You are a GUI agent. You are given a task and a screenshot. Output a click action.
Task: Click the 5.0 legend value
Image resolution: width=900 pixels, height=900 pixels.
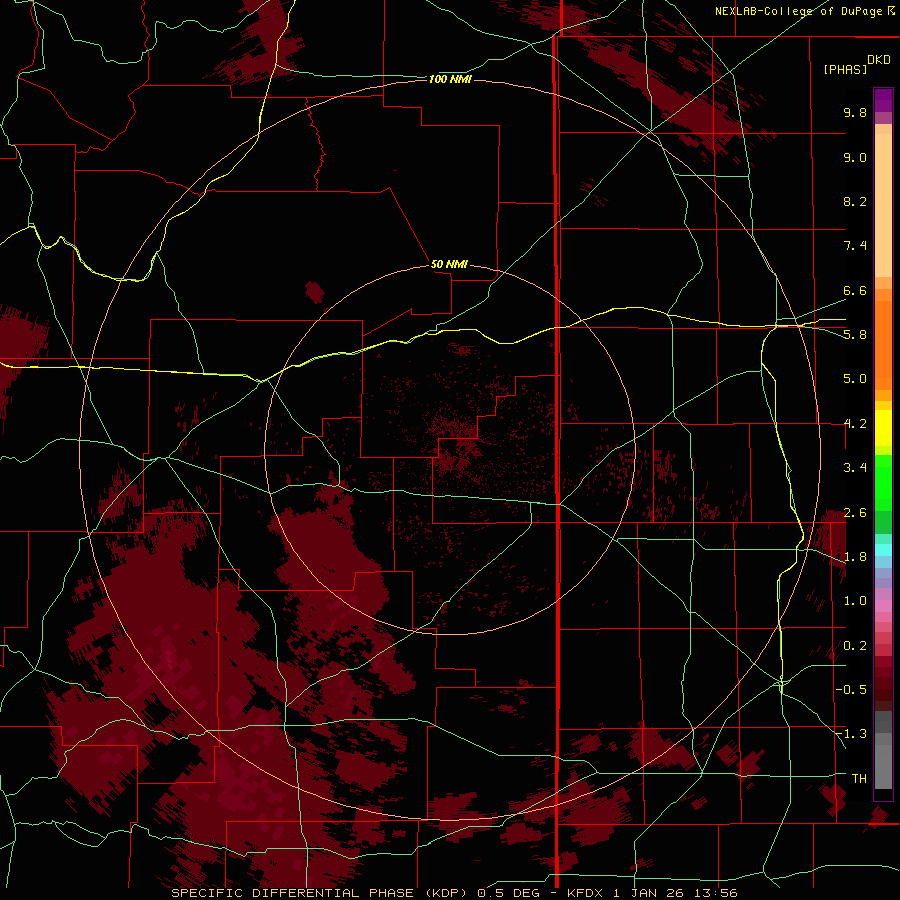coord(855,379)
